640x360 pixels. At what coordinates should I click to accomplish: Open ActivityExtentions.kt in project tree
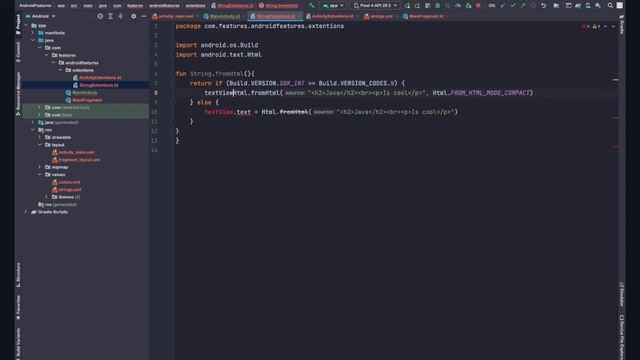click(100, 78)
